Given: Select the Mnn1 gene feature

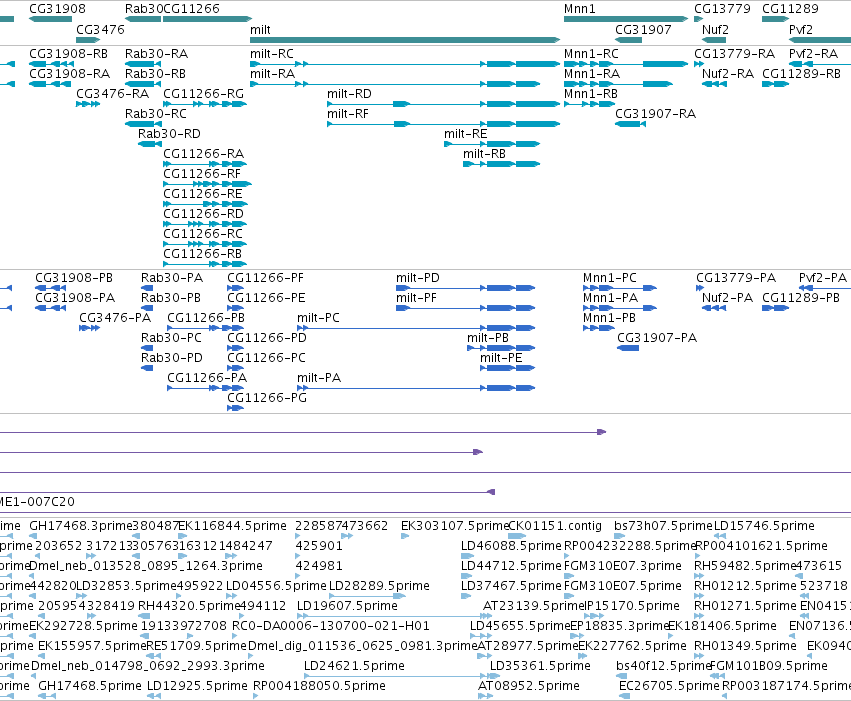Looking at the screenshot, I should [626, 19].
